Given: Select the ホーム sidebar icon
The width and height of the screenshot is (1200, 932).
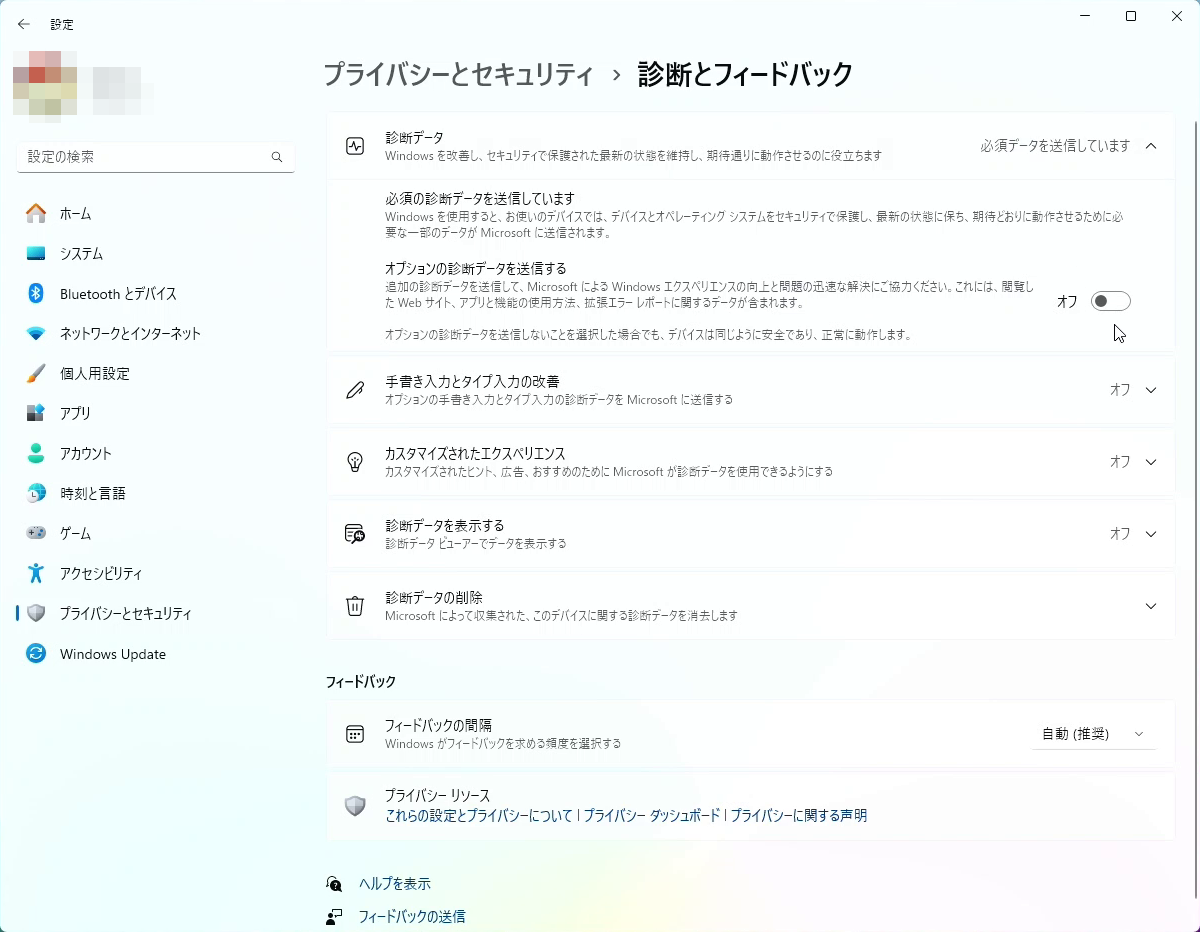Looking at the screenshot, I should (x=34, y=213).
